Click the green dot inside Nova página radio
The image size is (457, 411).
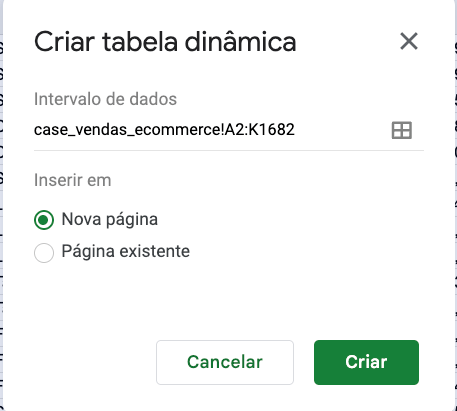coord(44,220)
